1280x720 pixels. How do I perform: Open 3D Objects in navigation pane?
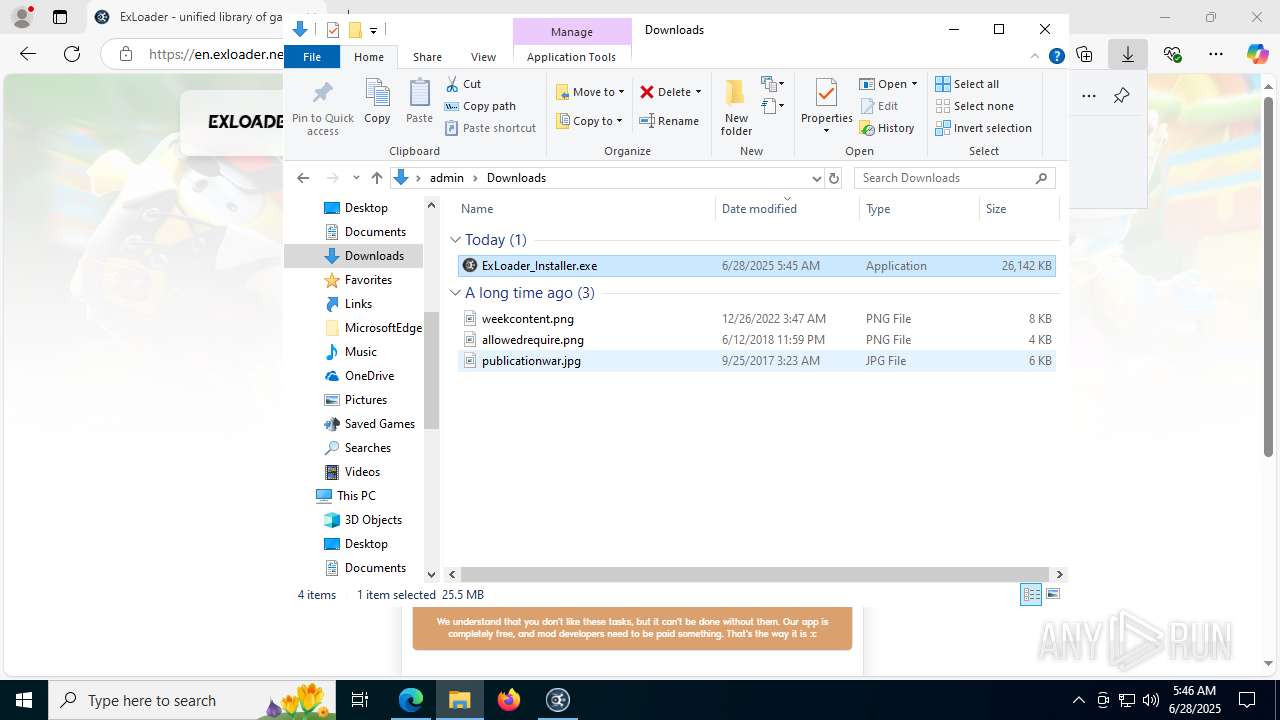(372, 520)
